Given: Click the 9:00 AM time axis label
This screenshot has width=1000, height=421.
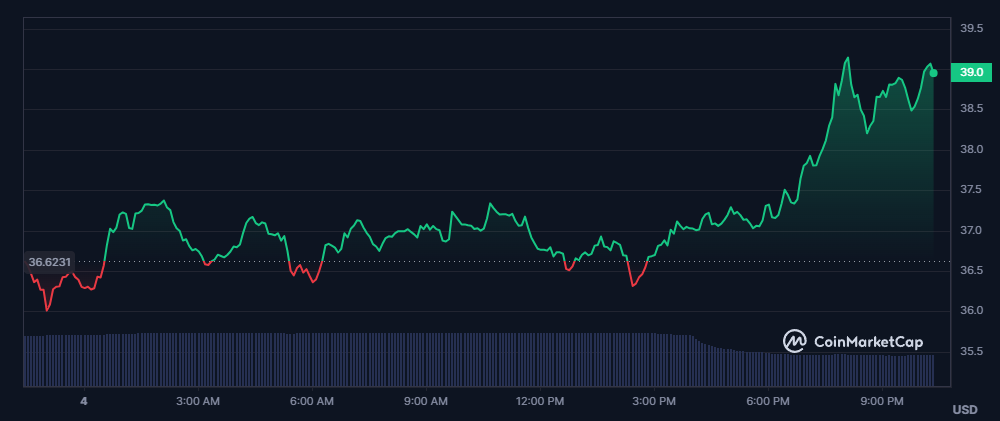Looking at the screenshot, I should tap(425, 401).
